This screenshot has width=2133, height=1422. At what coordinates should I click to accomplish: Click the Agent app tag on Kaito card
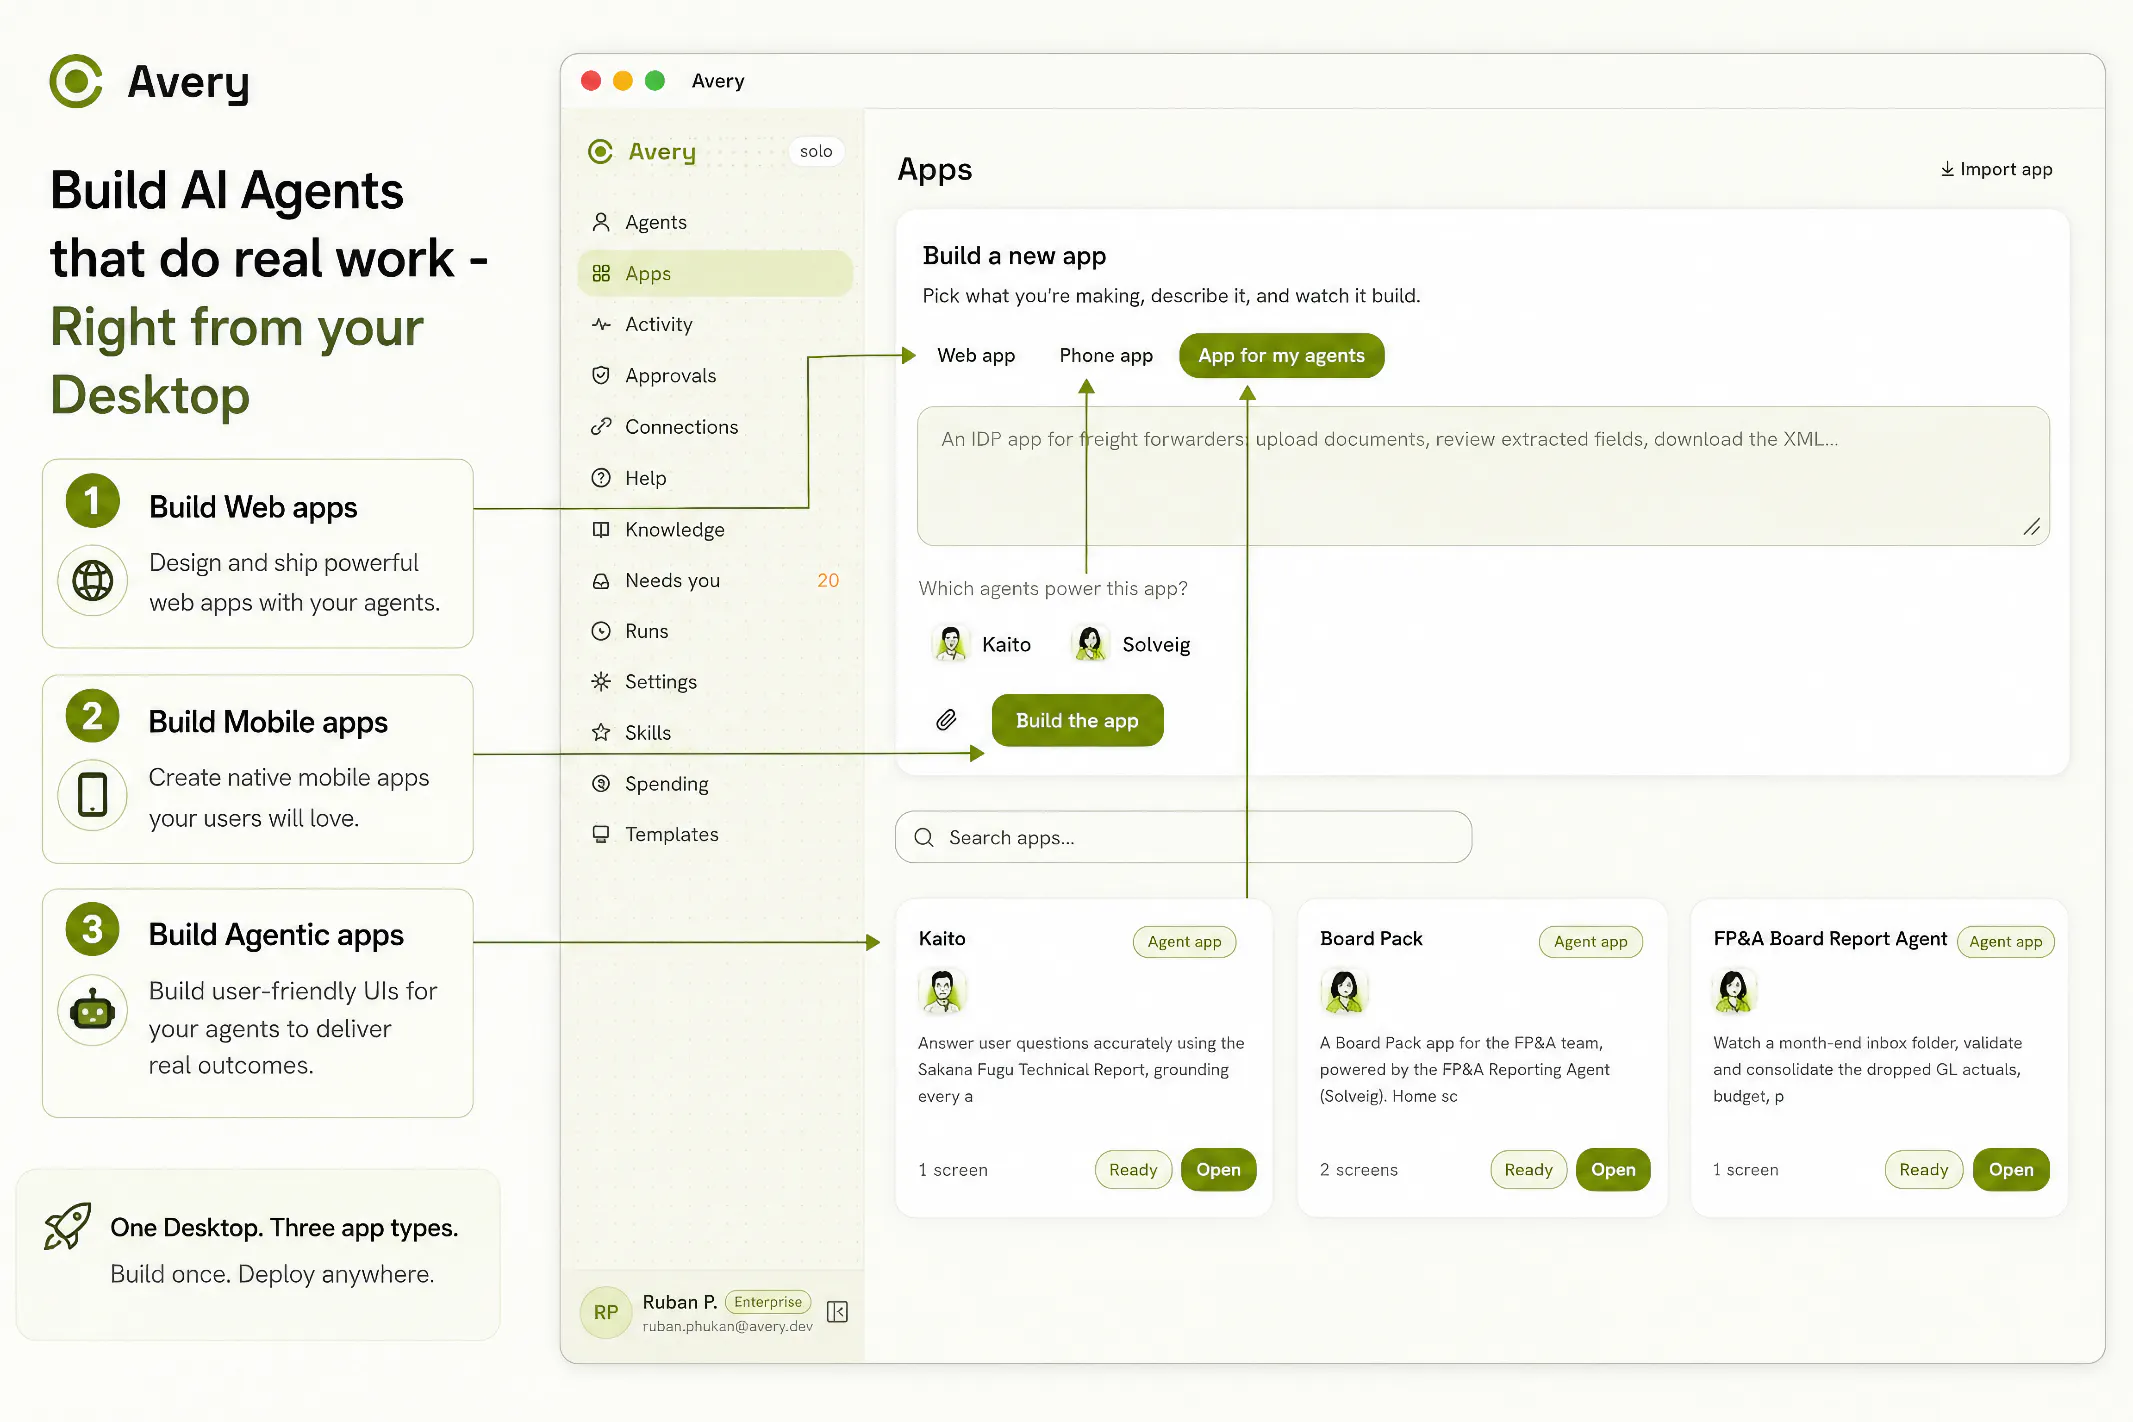(x=1184, y=941)
